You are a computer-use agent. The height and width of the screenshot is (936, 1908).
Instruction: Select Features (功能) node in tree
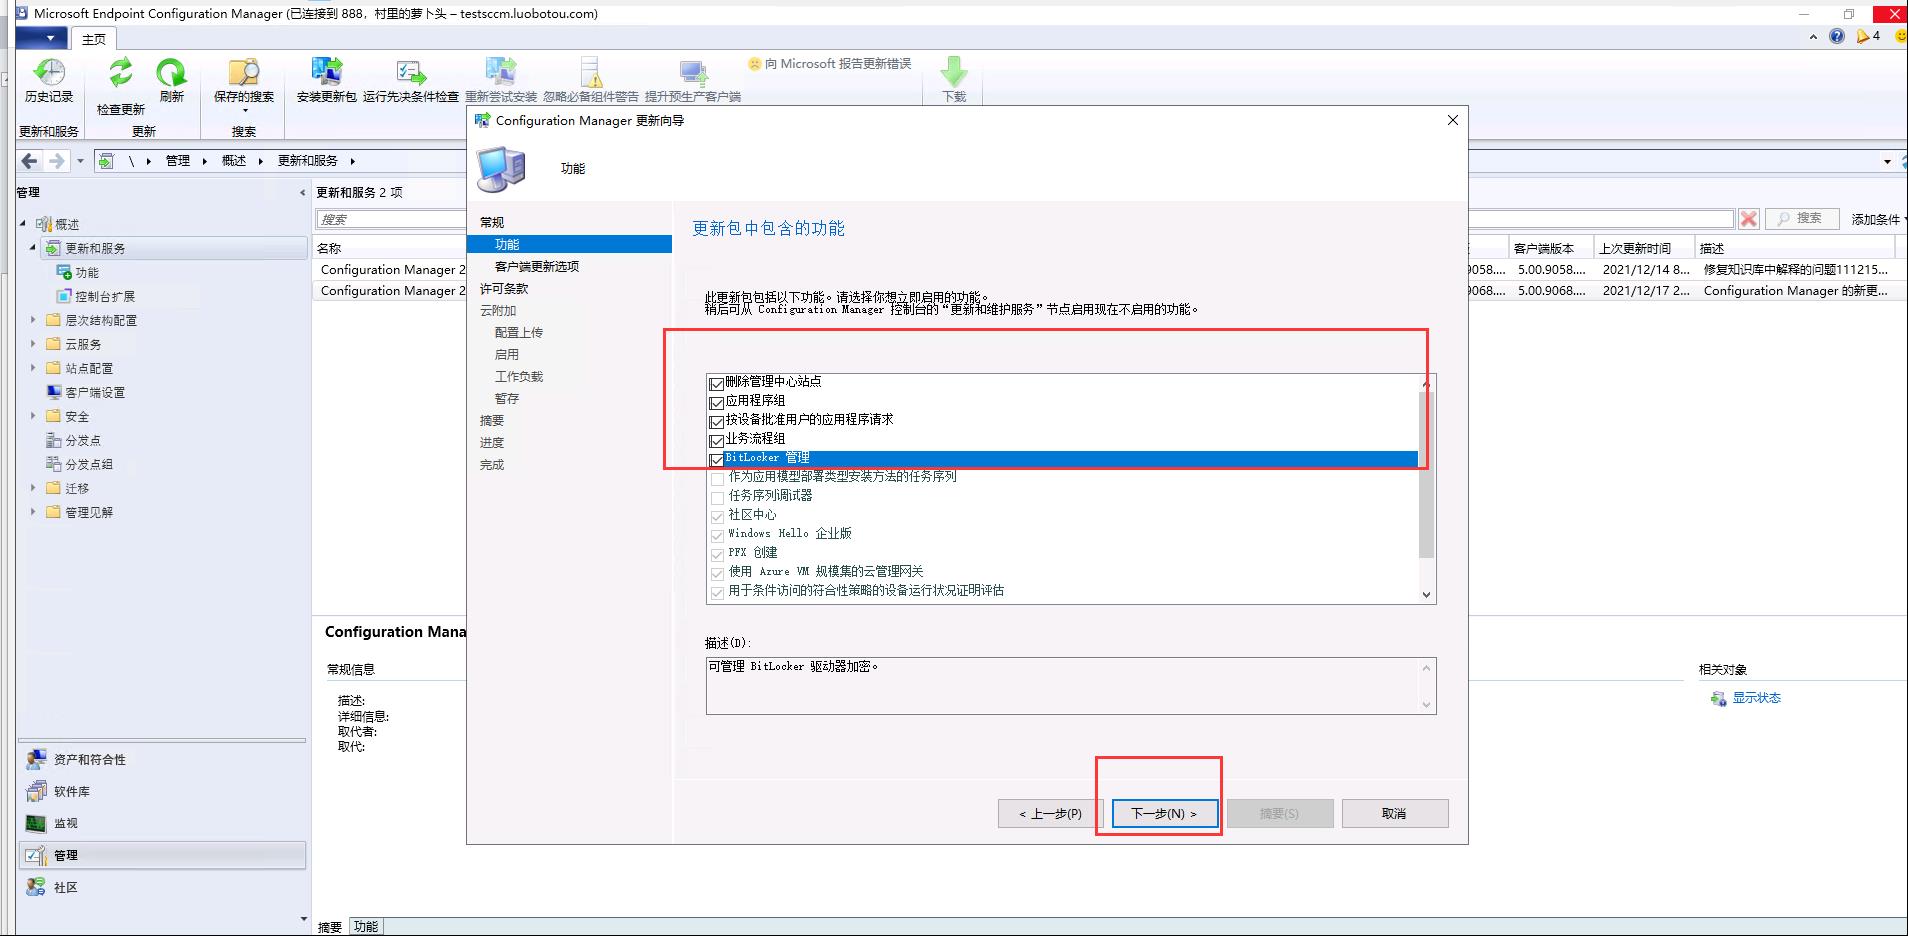87,272
